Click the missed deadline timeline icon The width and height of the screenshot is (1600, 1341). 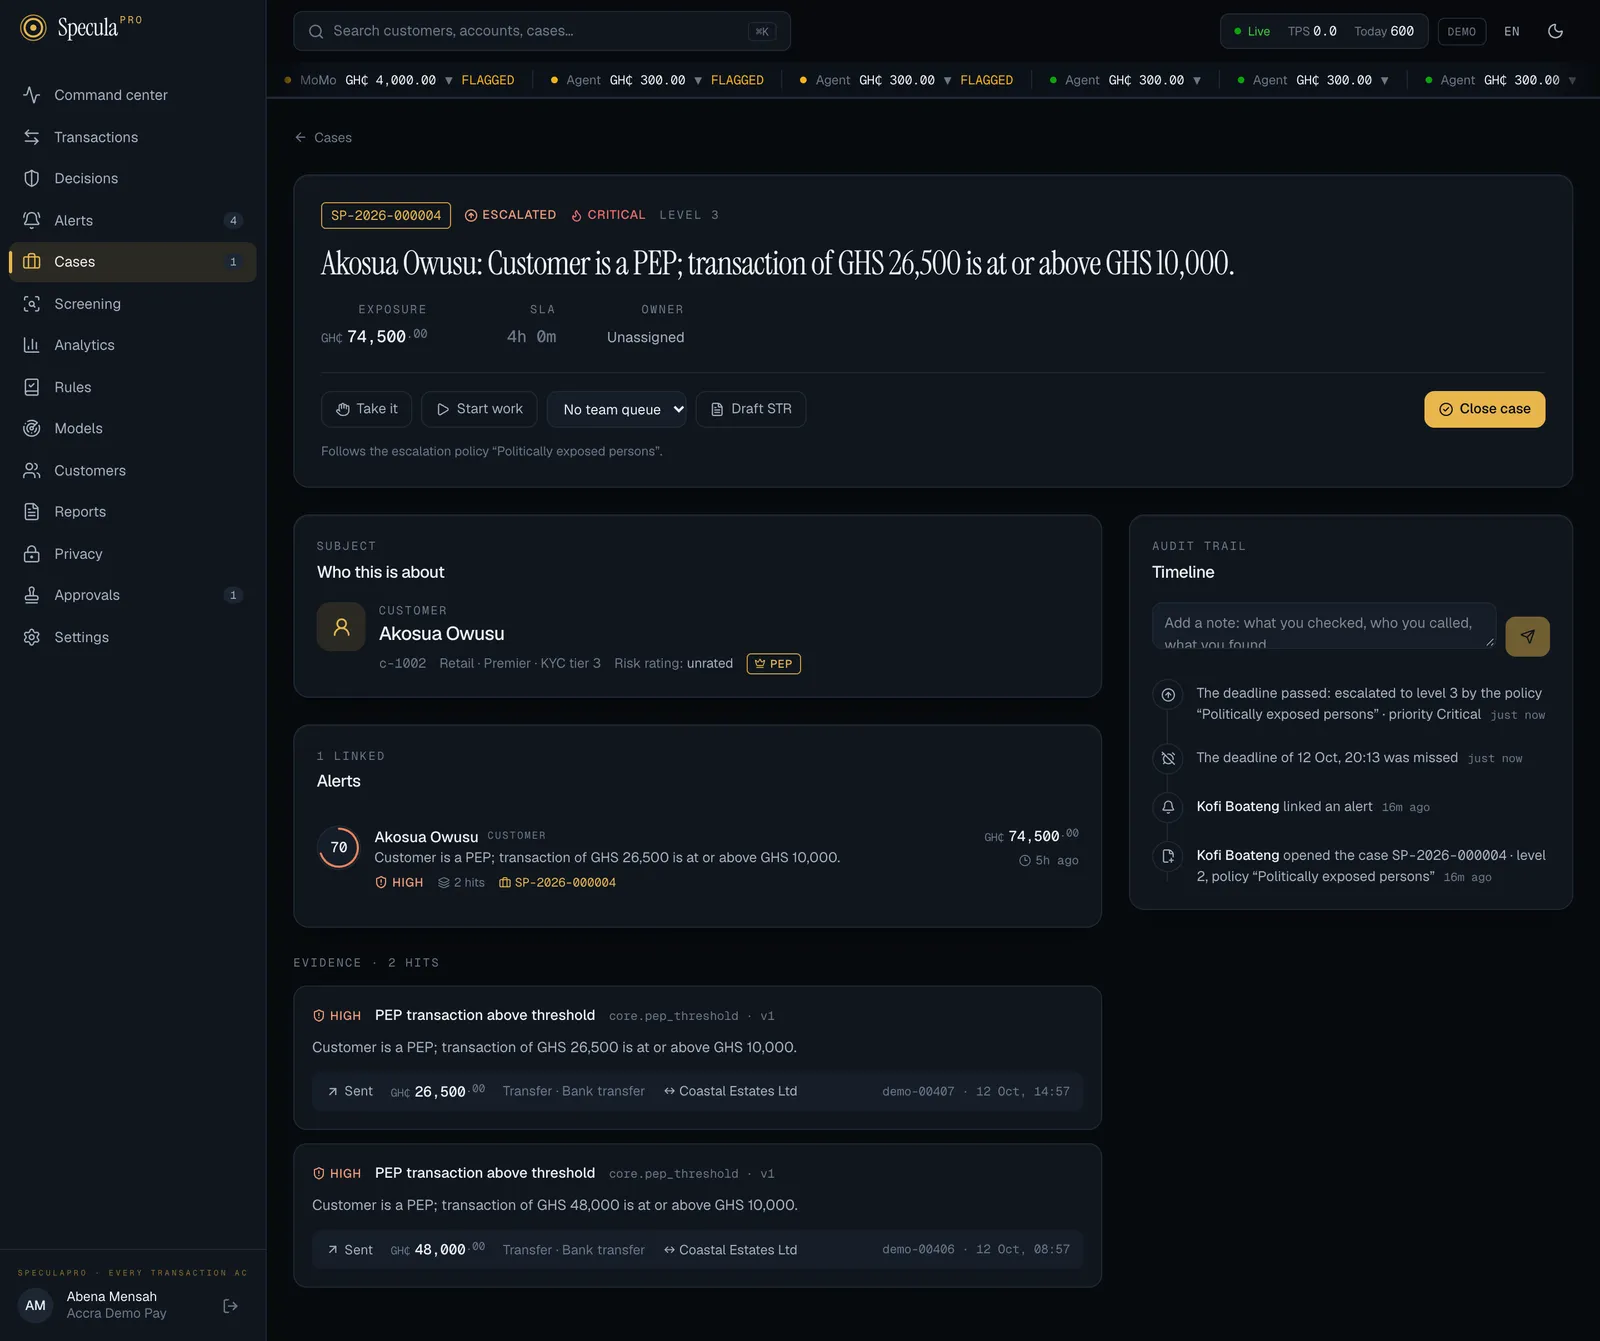tap(1168, 758)
